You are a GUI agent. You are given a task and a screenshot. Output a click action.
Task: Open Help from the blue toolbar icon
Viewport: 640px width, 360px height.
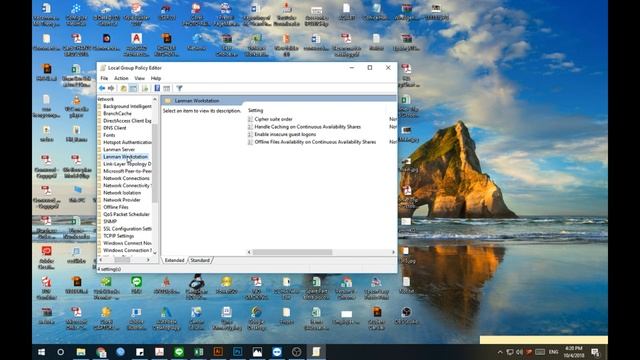pyautogui.click(x=157, y=88)
